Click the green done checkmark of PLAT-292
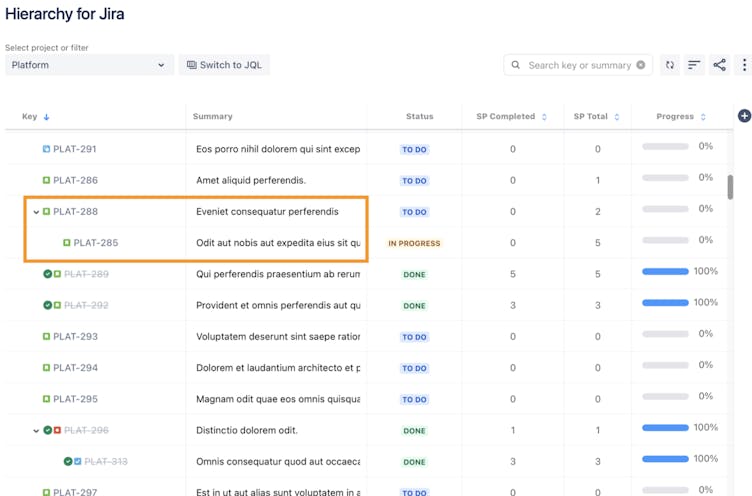The width and height of the screenshot is (752, 496). point(47,305)
